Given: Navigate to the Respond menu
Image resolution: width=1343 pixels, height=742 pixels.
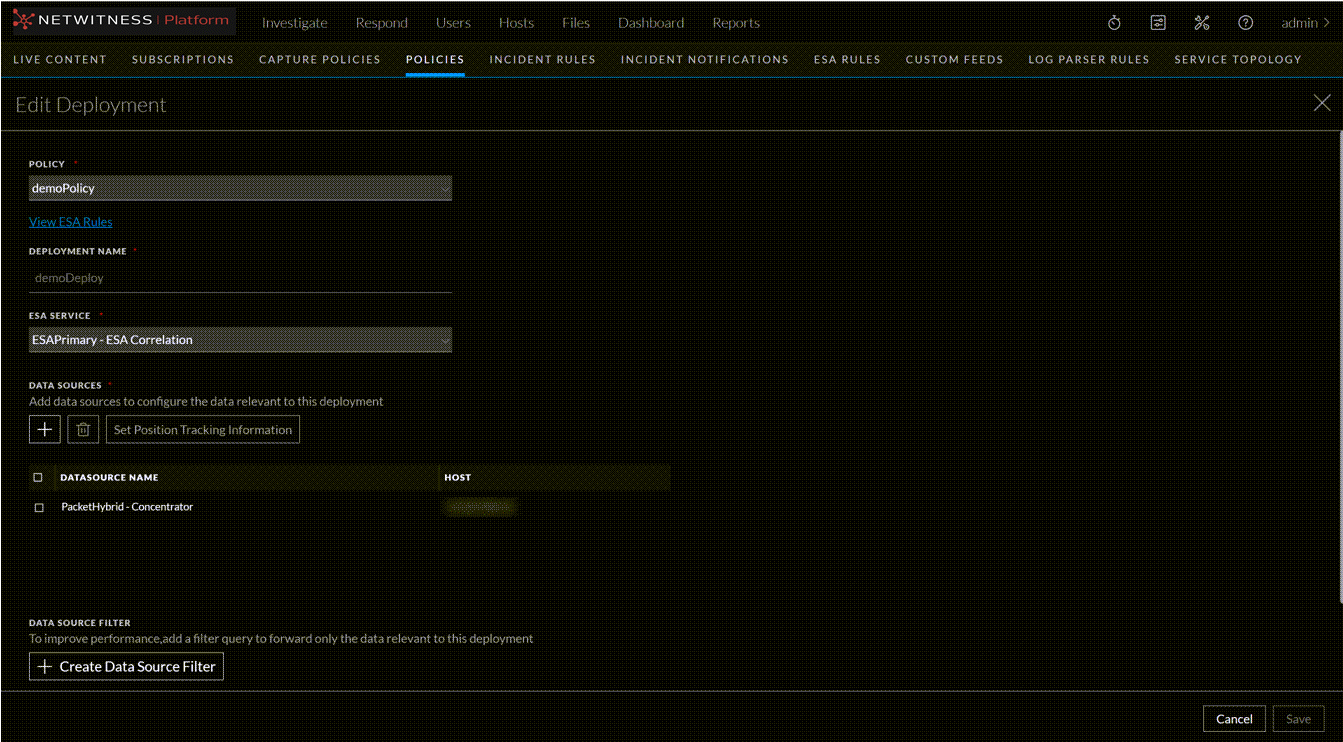Looking at the screenshot, I should tap(381, 22).
